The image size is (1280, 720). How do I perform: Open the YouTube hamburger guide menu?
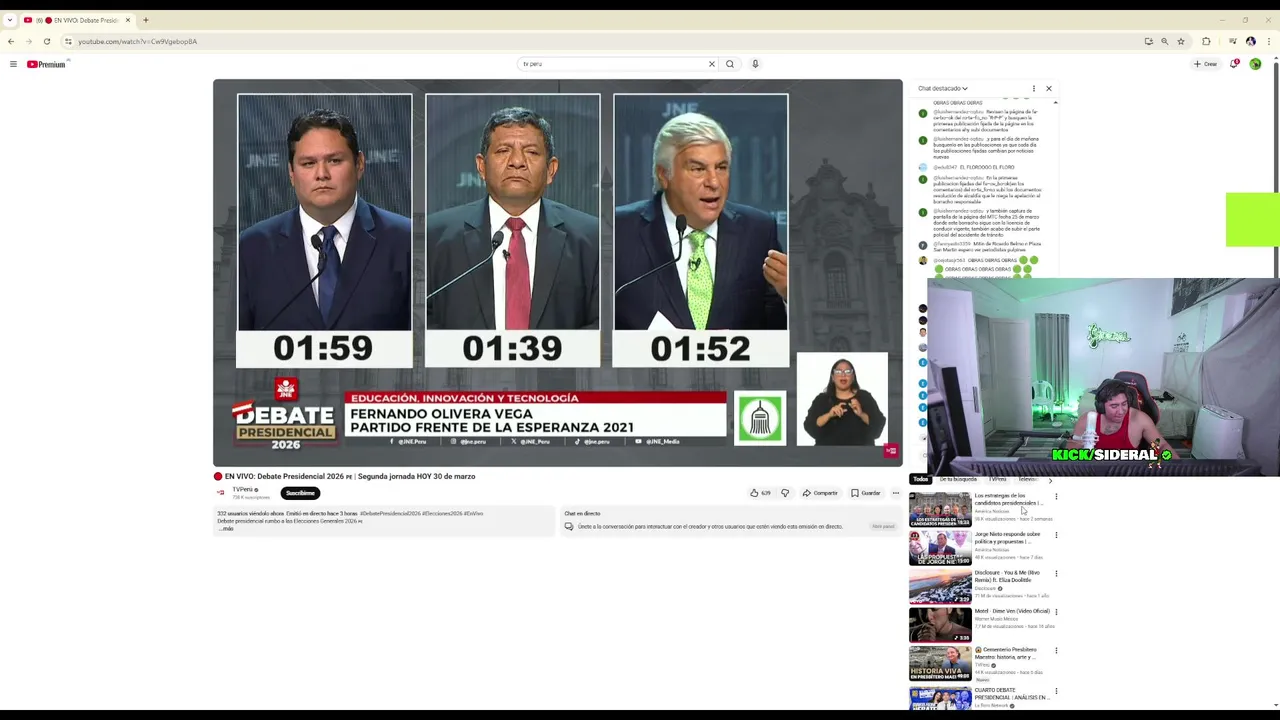point(13,64)
